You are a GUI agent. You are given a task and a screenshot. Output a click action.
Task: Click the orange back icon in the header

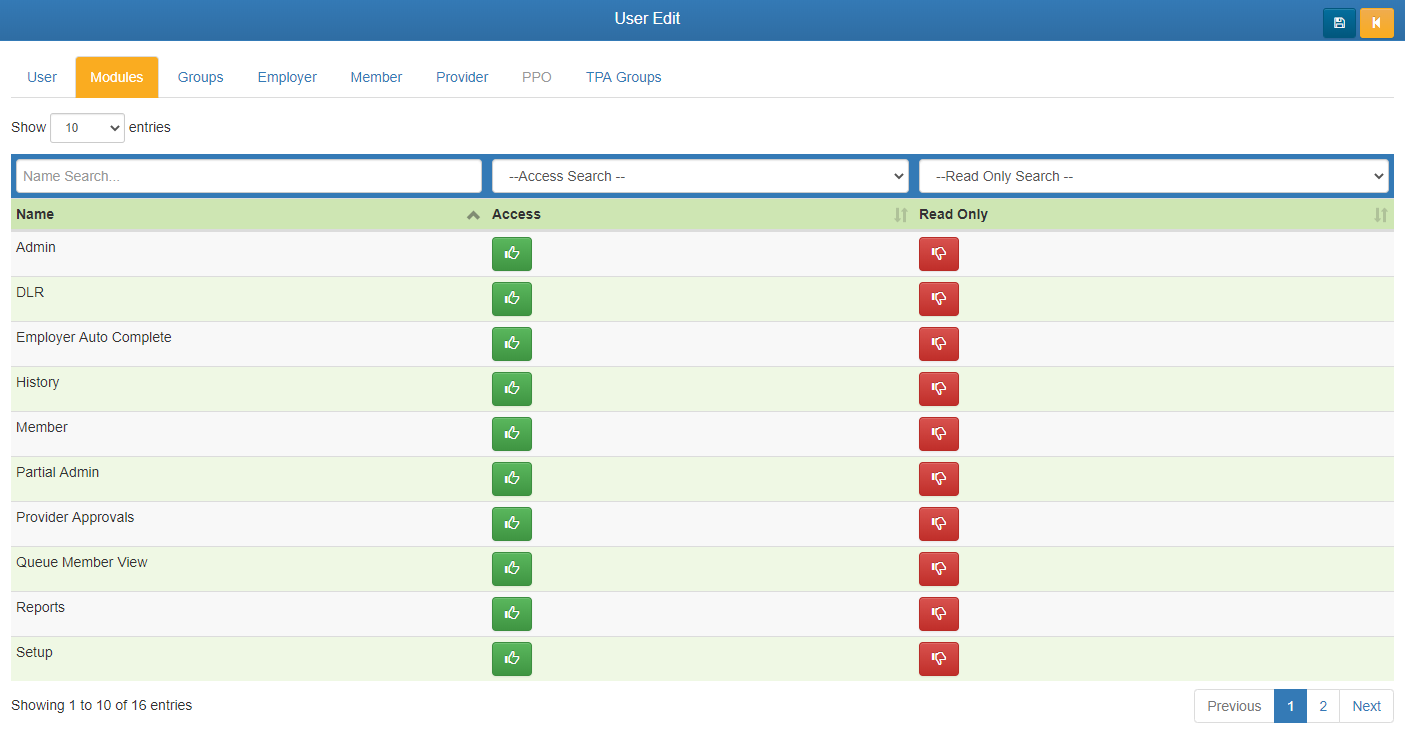point(1376,23)
